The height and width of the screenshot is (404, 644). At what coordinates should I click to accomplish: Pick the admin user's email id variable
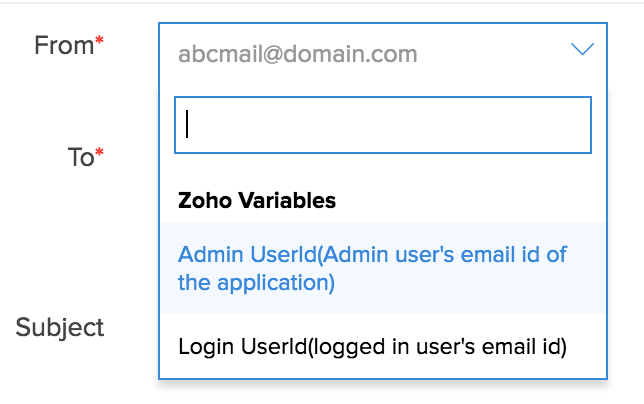click(x=372, y=268)
